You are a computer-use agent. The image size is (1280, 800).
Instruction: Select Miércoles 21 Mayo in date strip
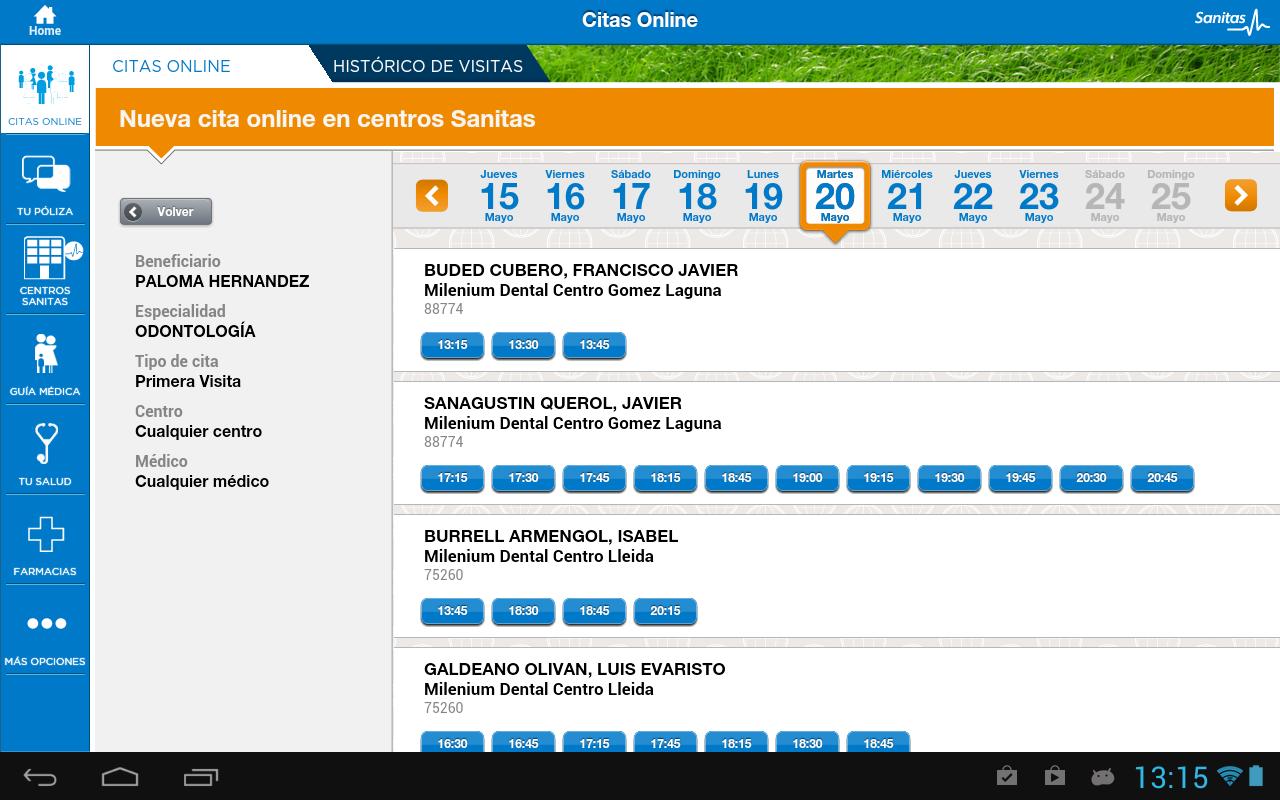906,196
